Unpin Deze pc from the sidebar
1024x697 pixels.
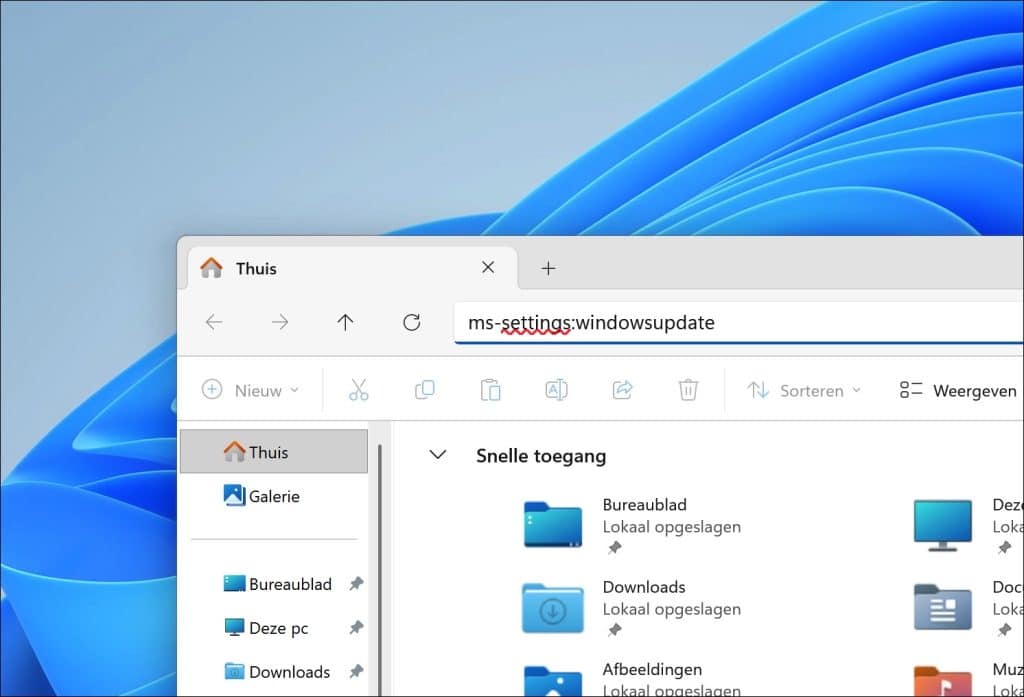pos(357,627)
